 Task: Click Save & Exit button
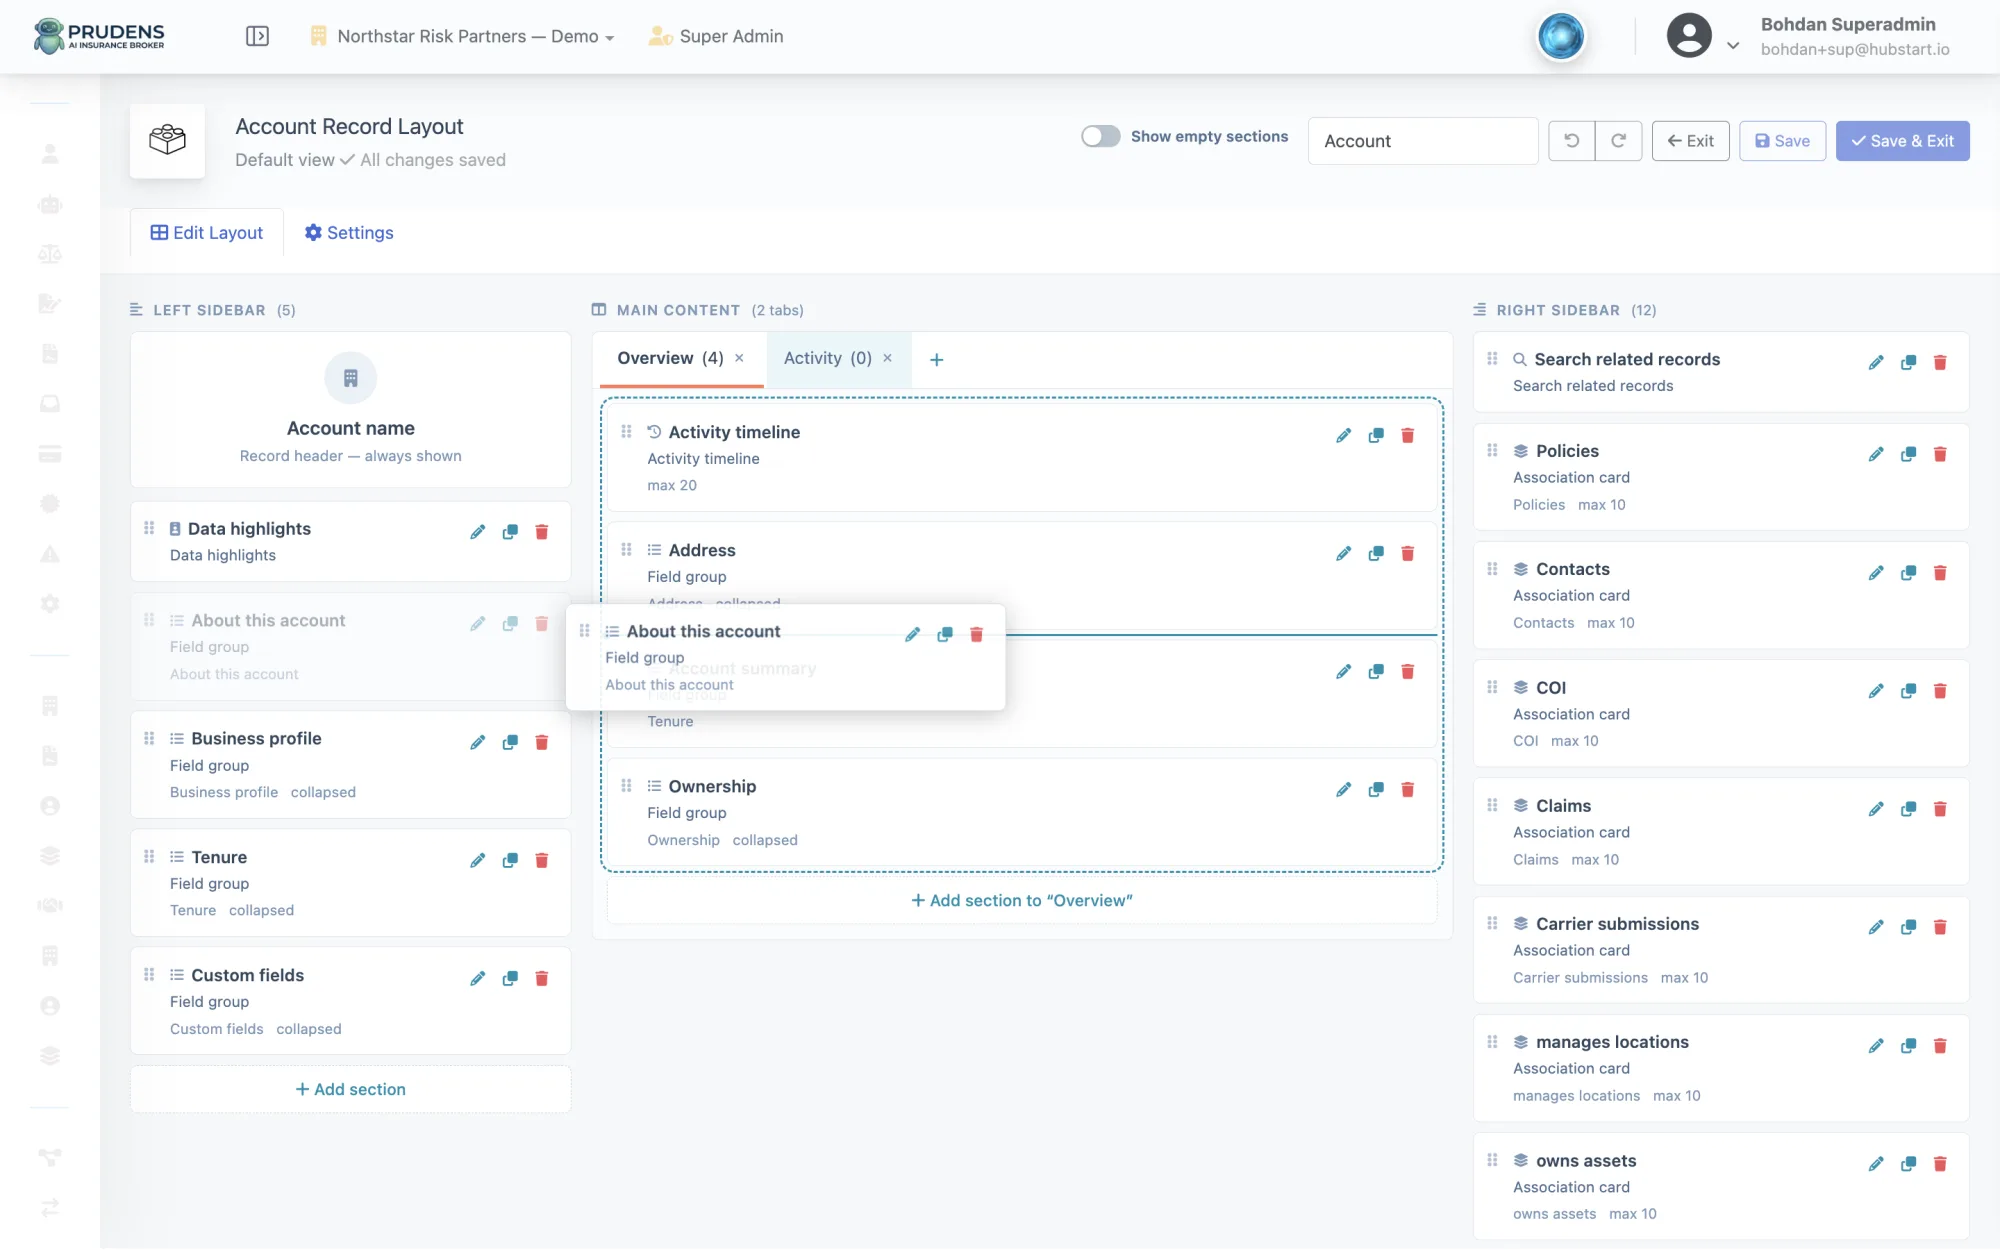pos(1902,141)
